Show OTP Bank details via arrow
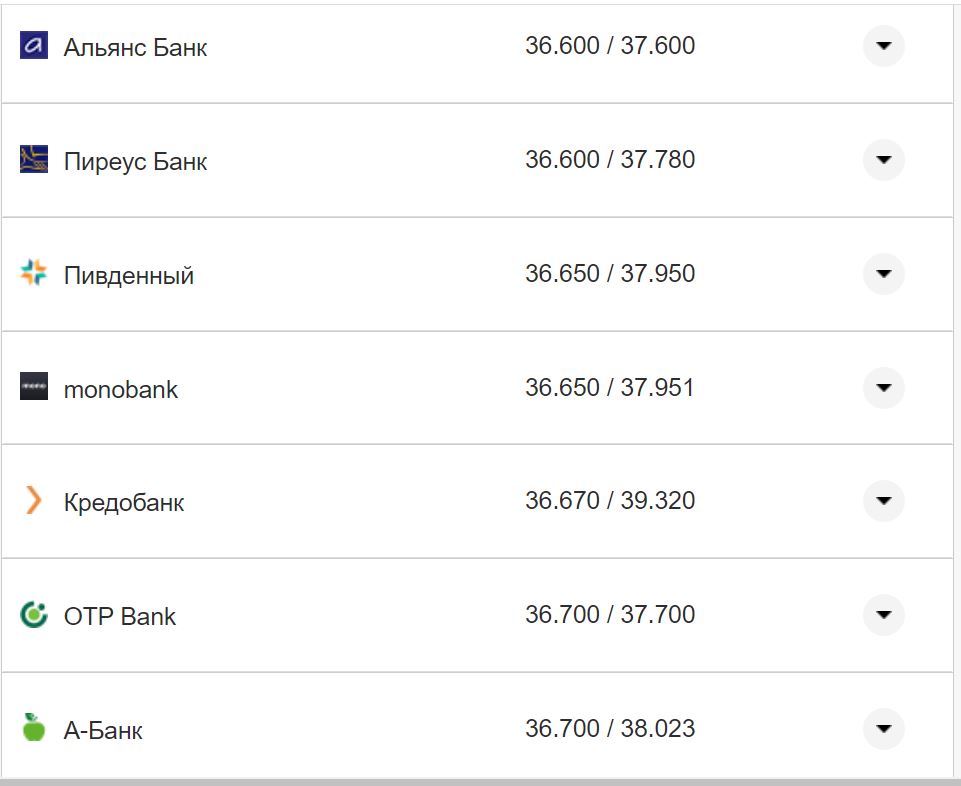 click(883, 614)
